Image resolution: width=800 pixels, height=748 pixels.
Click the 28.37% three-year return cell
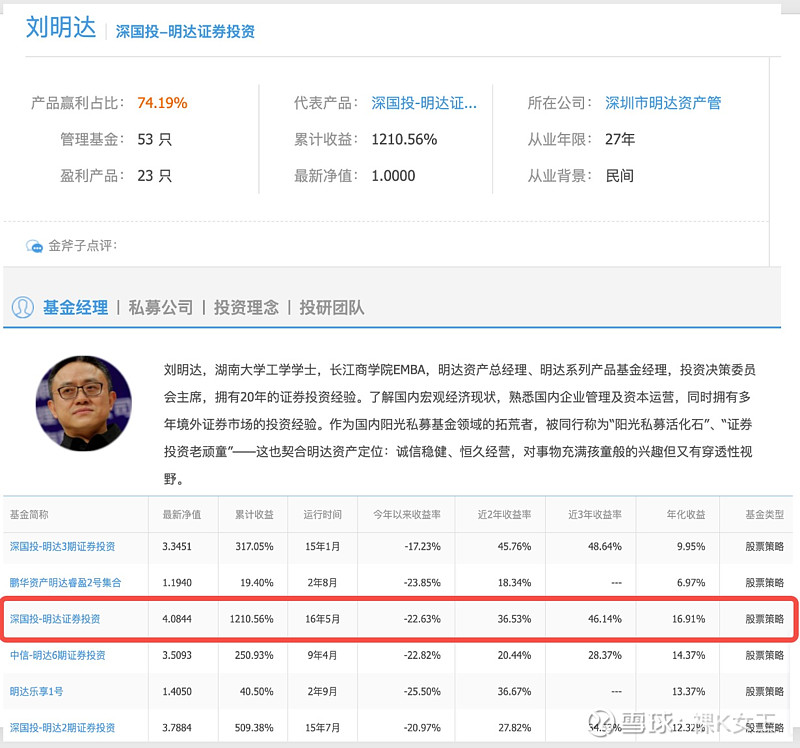(605, 655)
